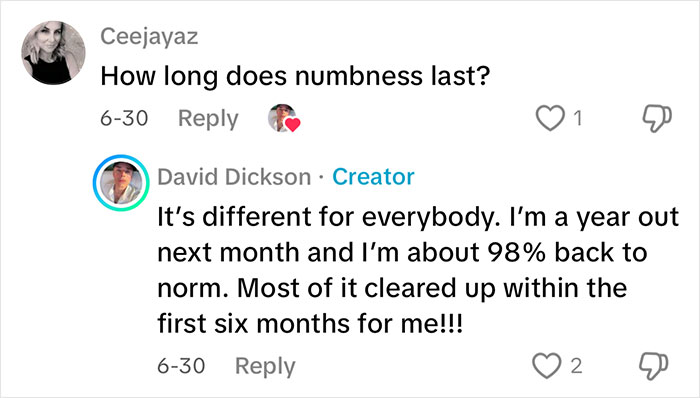The image size is (700, 398).
Task: Click the creator-liked badge with the red heart
Action: tap(284, 118)
